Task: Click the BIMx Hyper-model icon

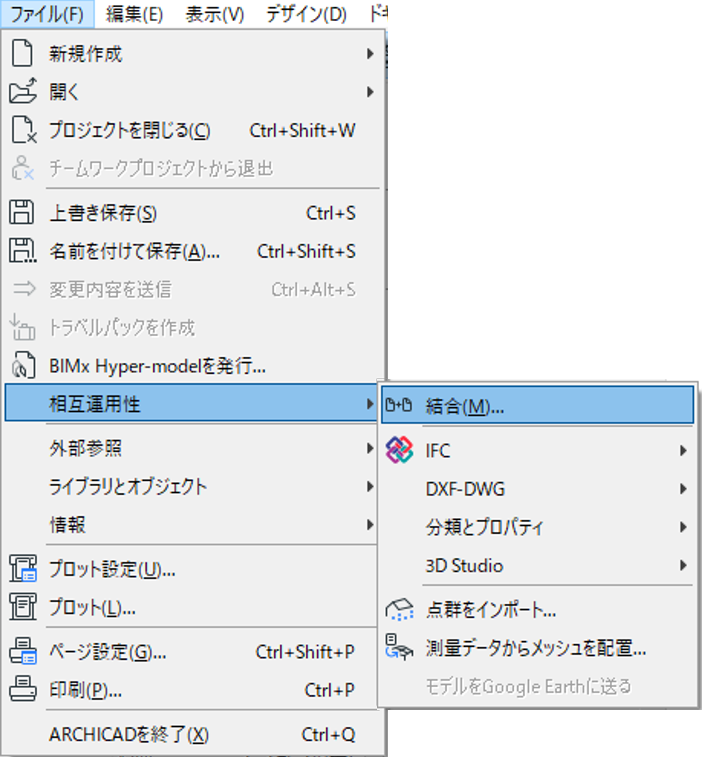Action: coord(23,365)
